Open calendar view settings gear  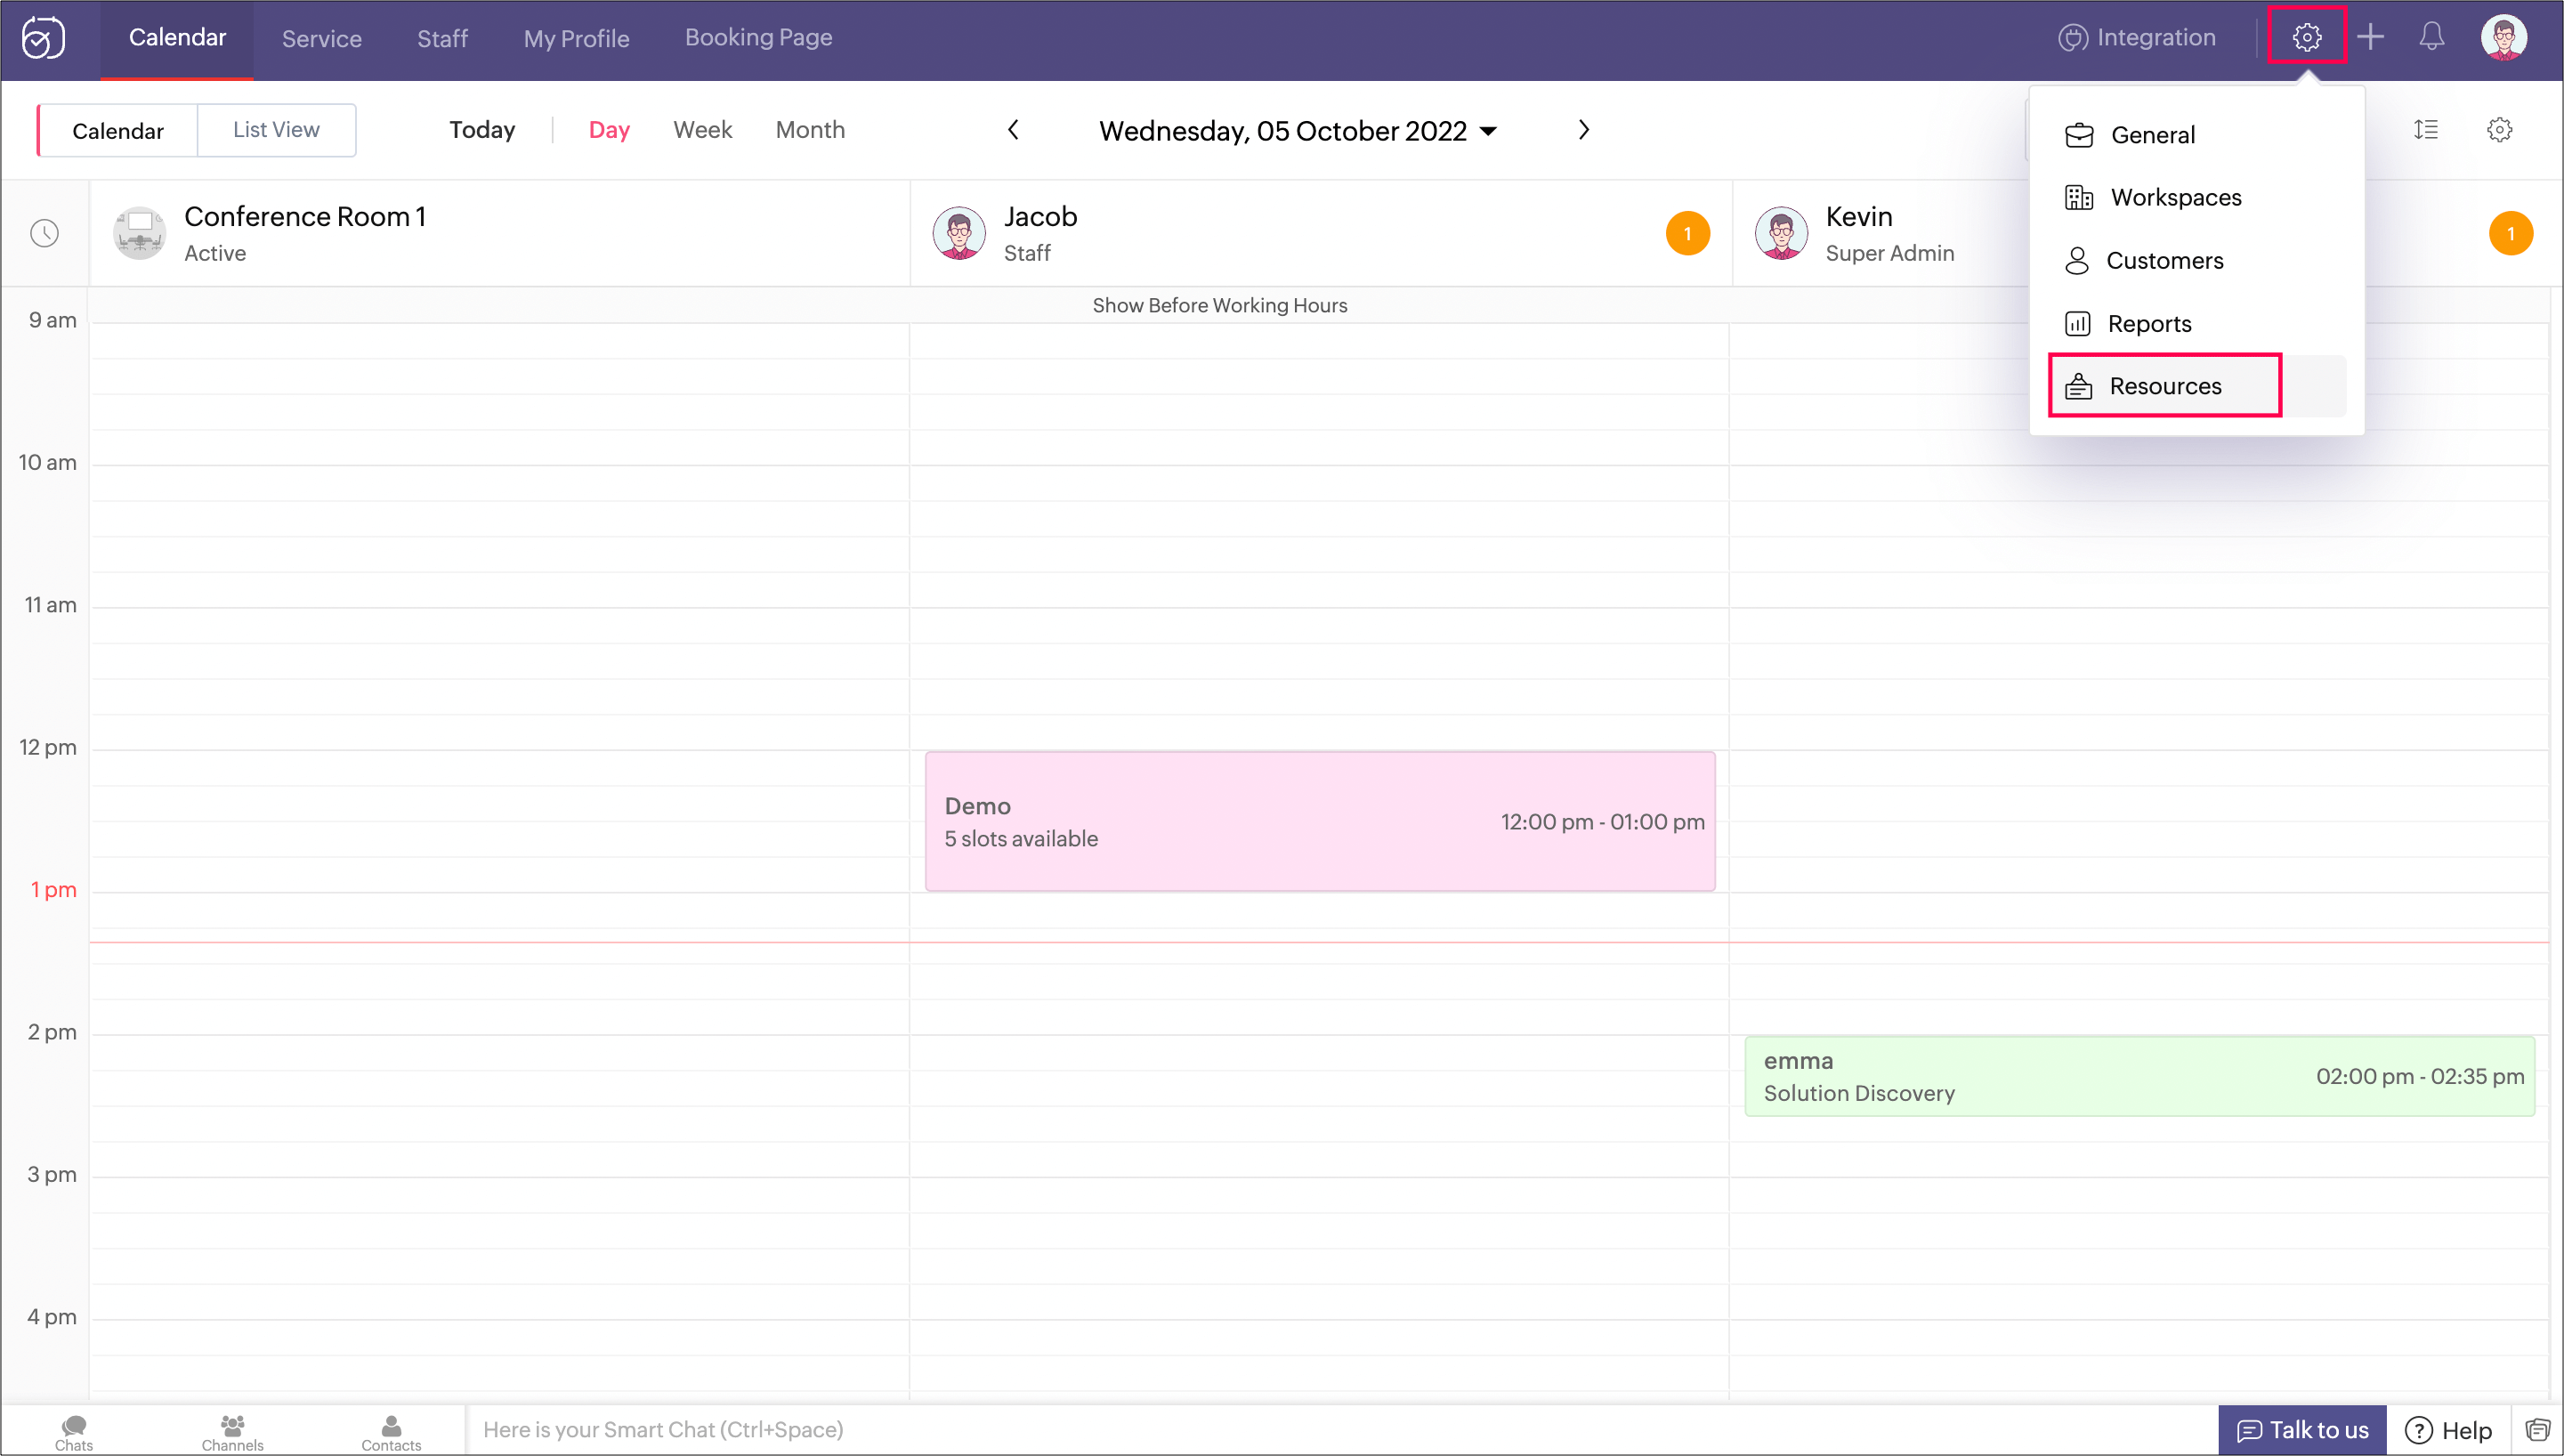(x=2499, y=129)
